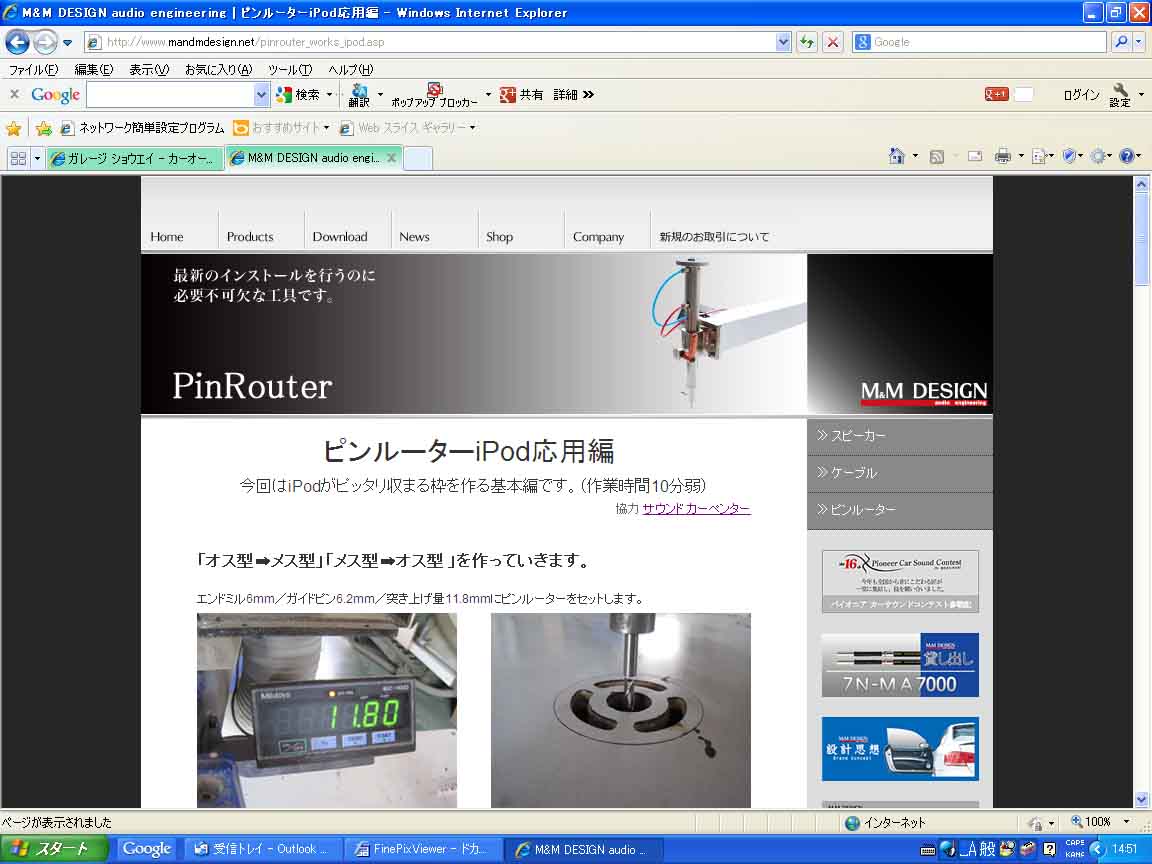The height and width of the screenshot is (864, 1152).
Task: Open the スピーカー sidebar category
Action: pyautogui.click(x=899, y=436)
